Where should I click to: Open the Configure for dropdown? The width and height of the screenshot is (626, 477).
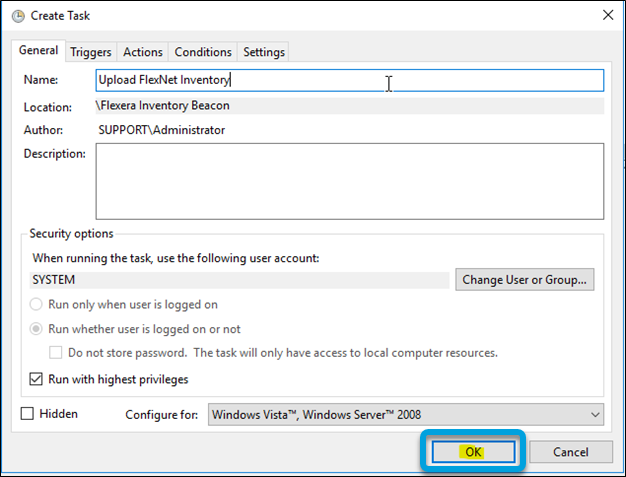406,415
